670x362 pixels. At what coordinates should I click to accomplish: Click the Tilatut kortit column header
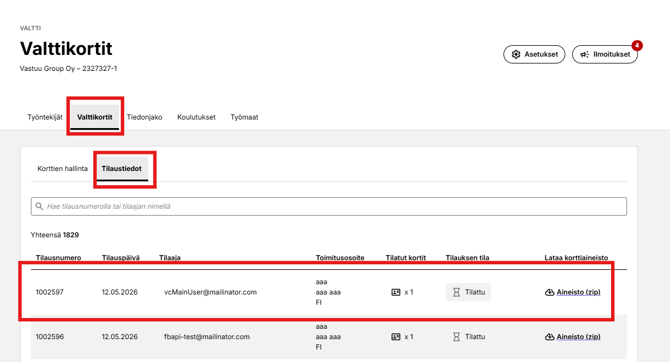406,258
